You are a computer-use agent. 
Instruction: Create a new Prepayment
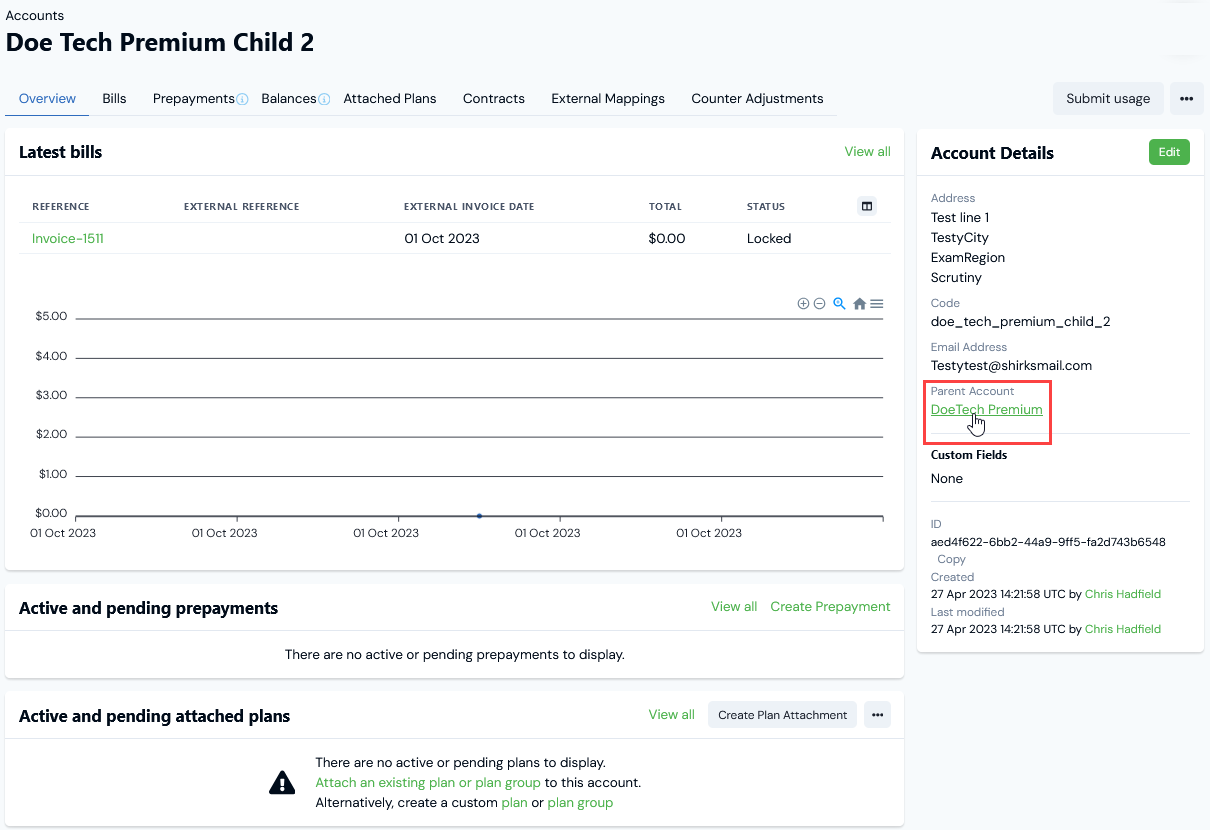point(830,606)
